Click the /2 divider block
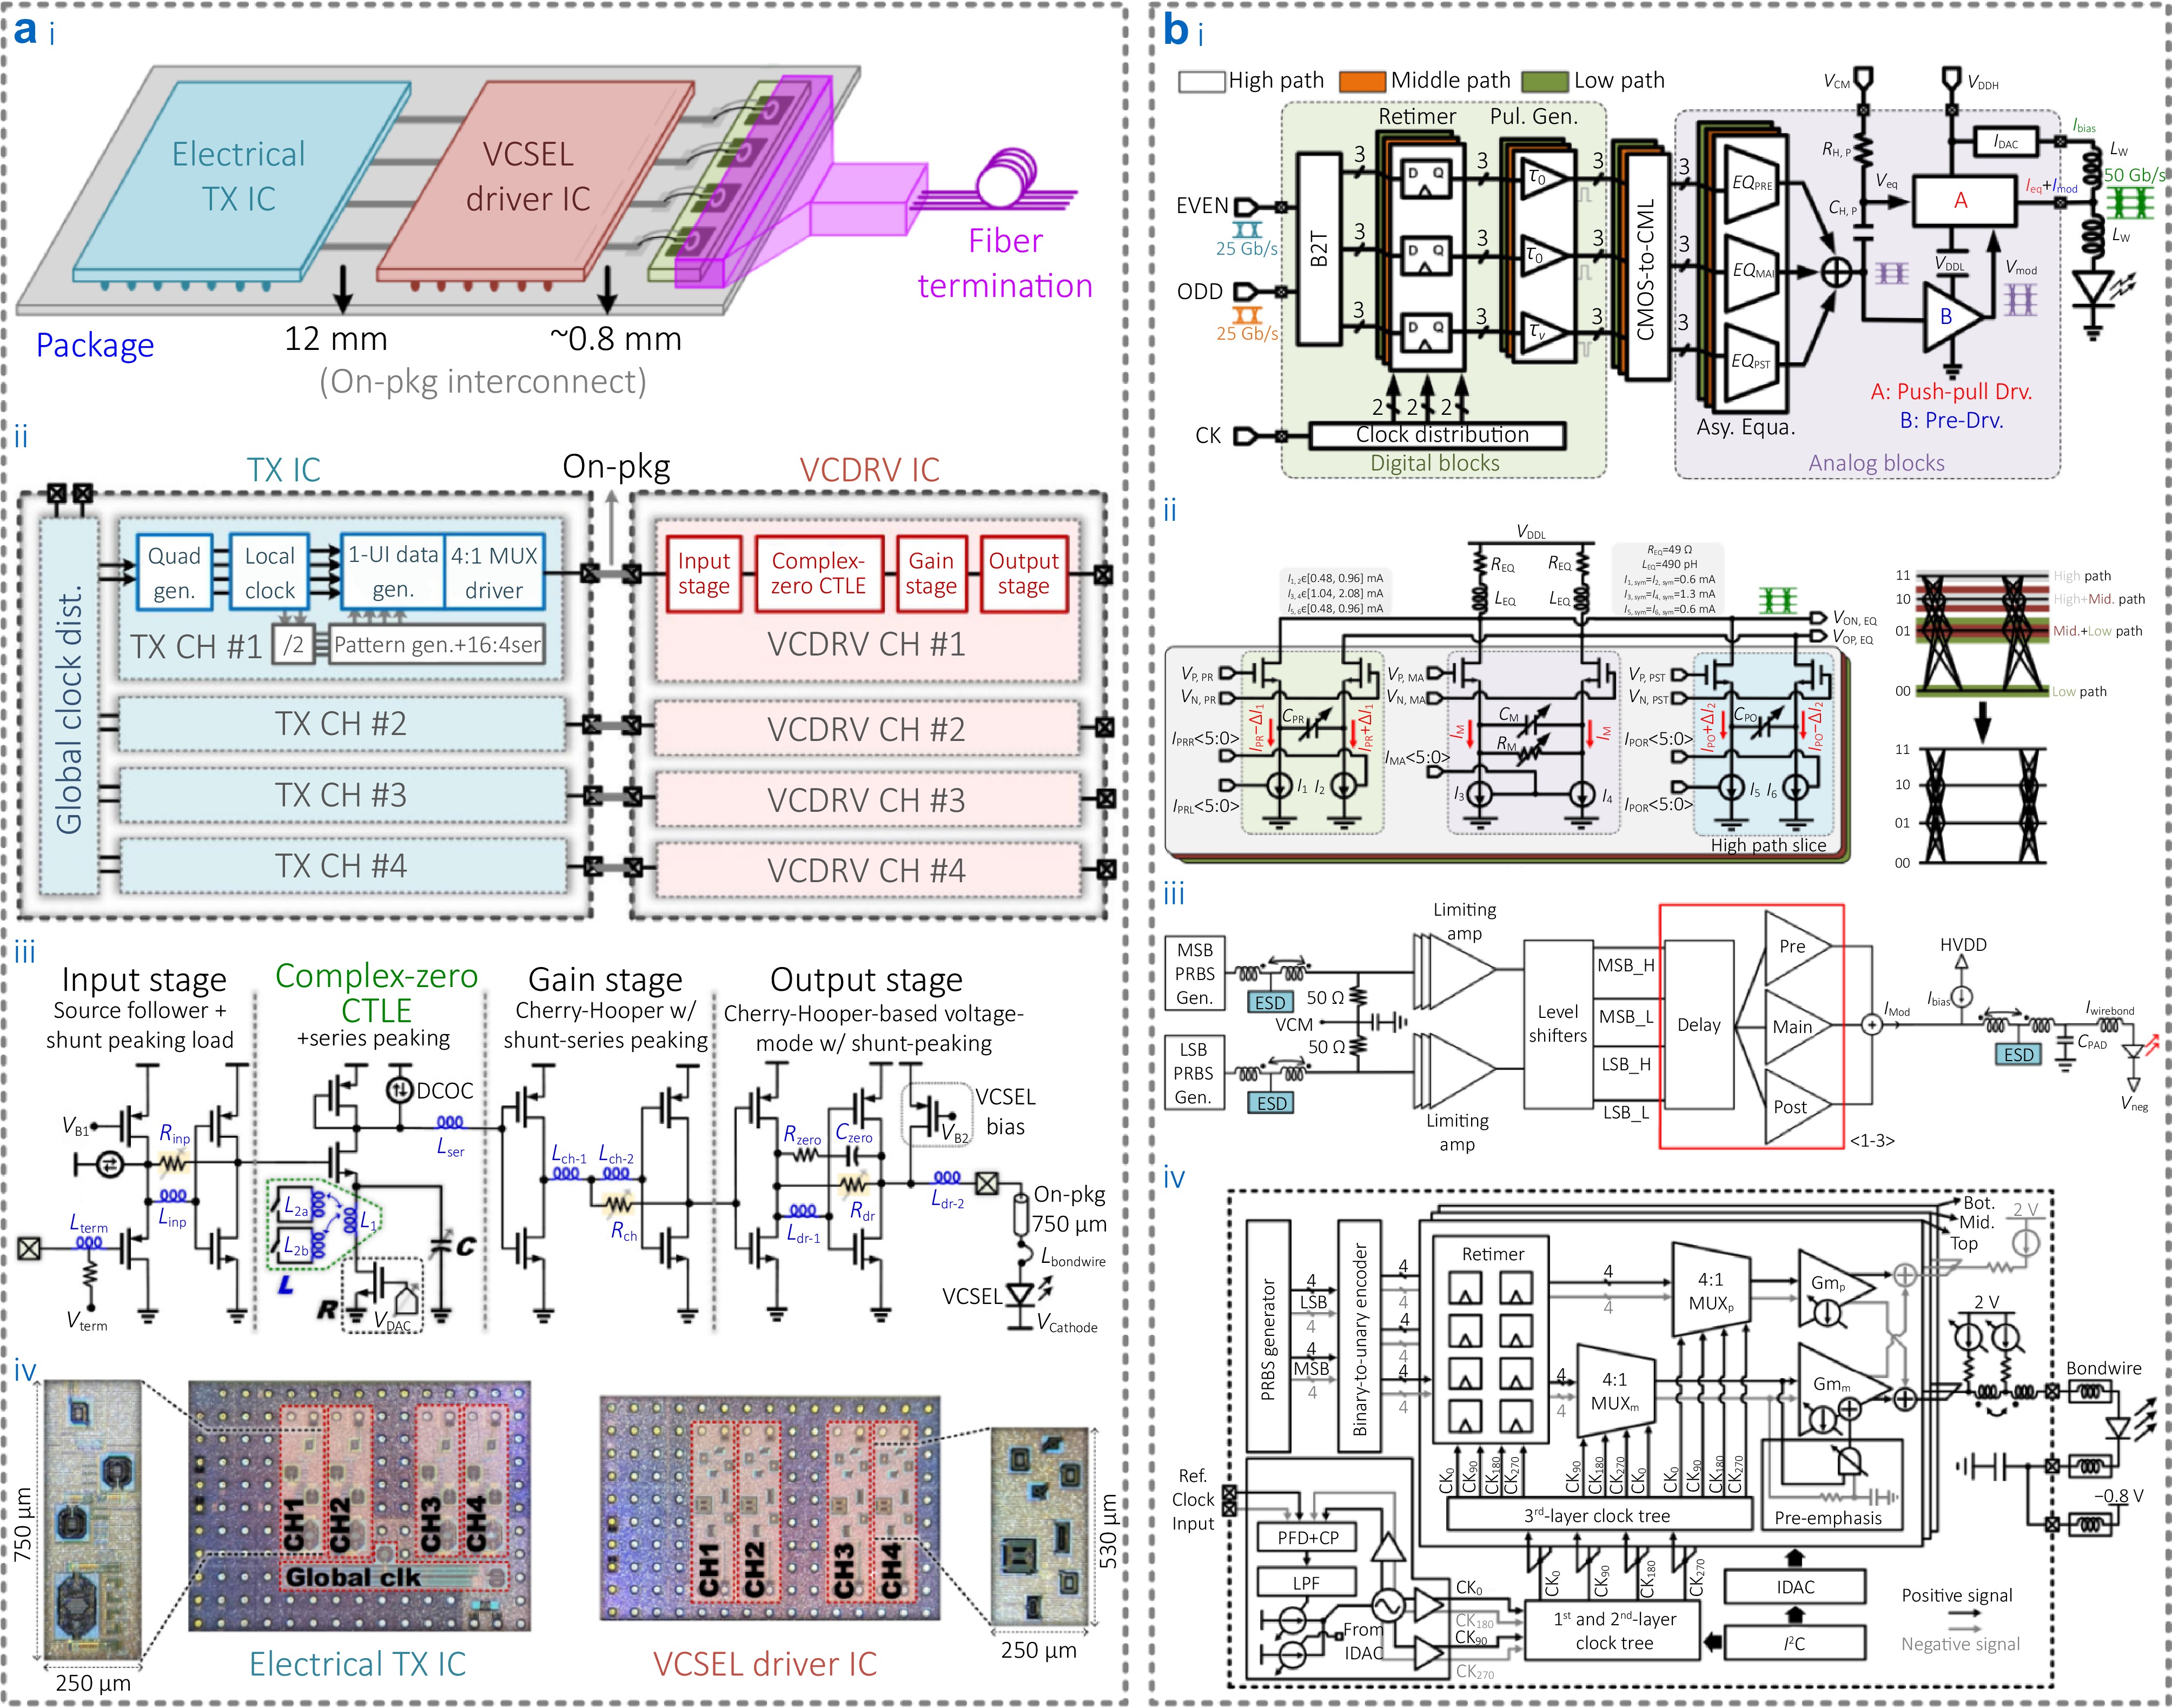The image size is (2172, 1708). click(293, 645)
